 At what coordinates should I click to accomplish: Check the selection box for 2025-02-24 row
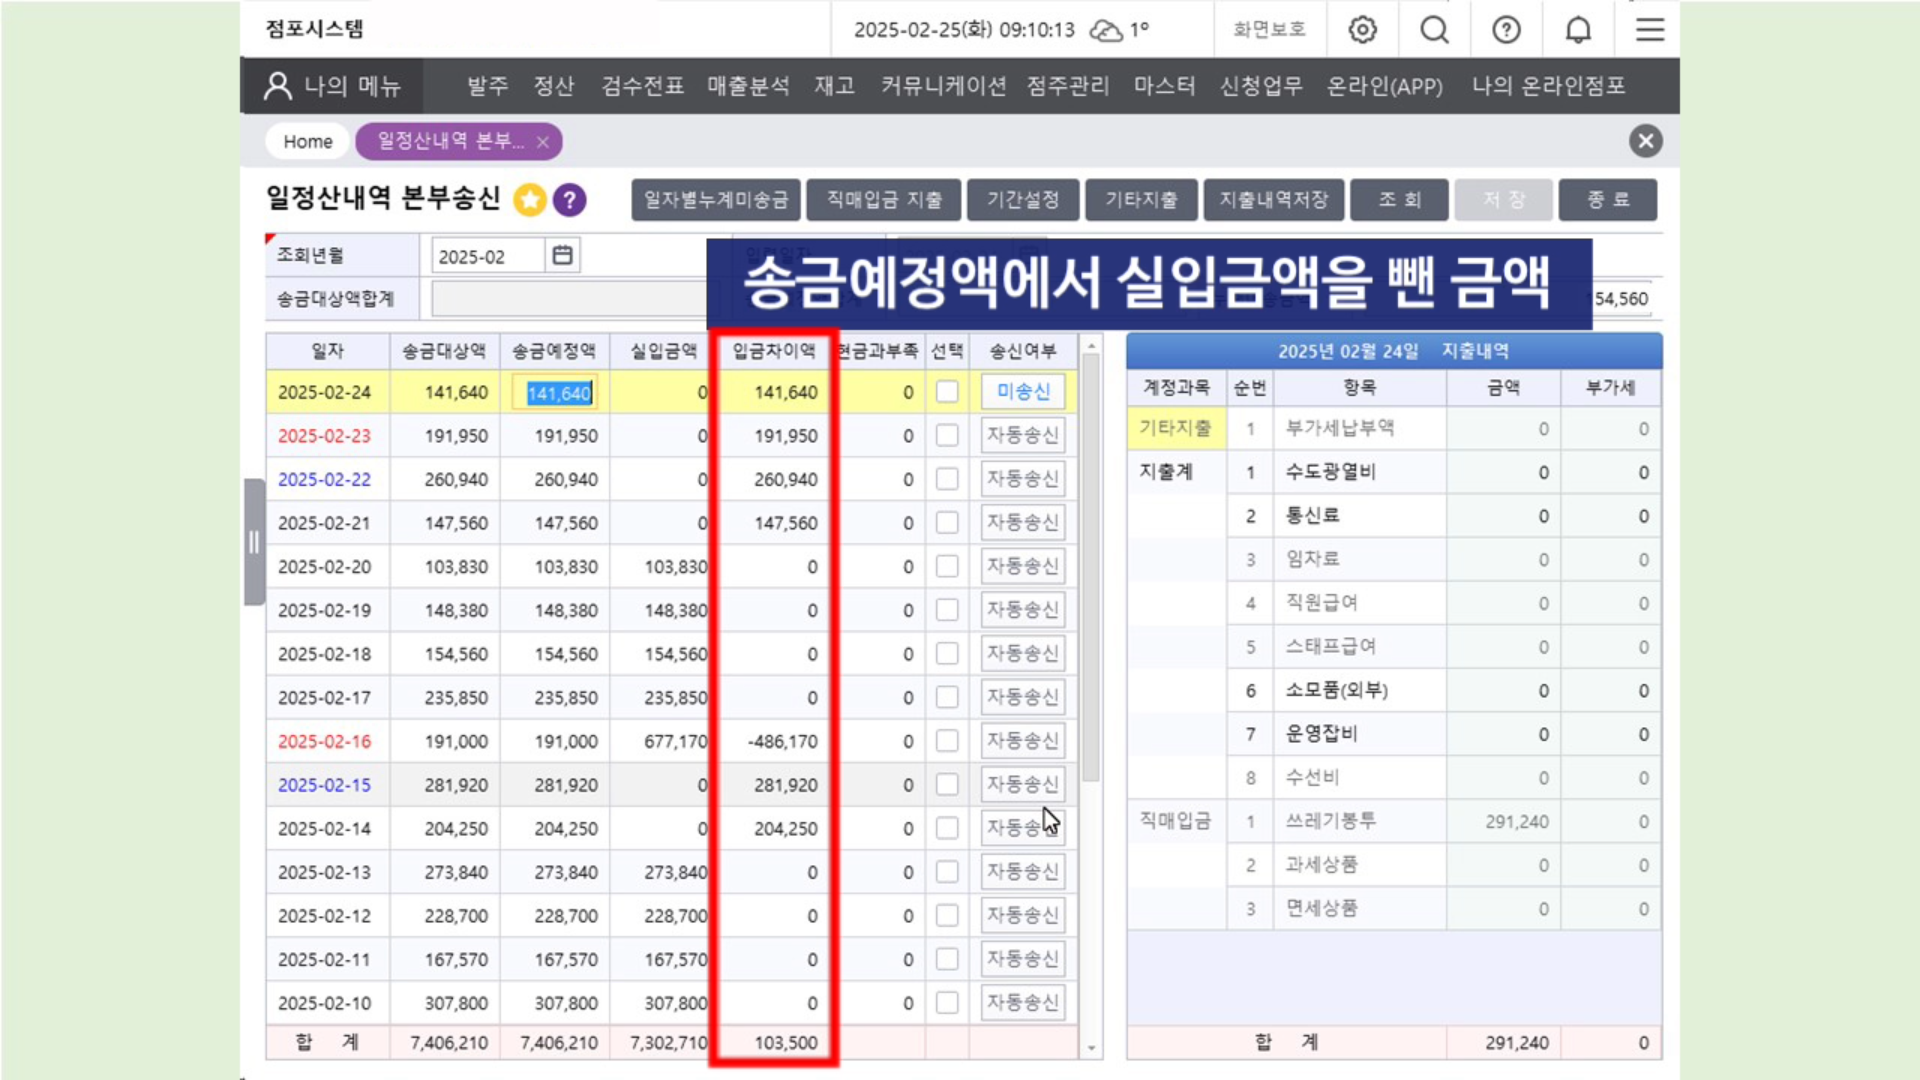pos(947,392)
